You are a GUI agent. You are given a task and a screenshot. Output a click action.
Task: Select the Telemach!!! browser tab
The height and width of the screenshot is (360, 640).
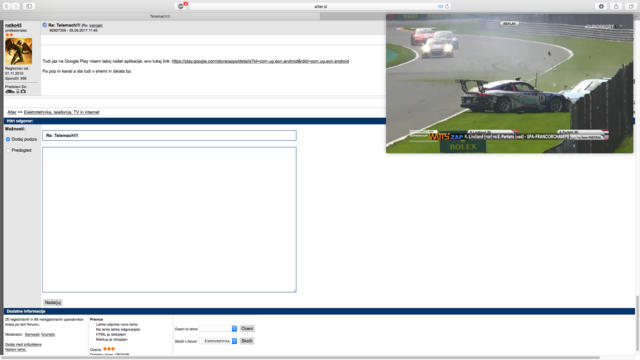click(x=160, y=16)
